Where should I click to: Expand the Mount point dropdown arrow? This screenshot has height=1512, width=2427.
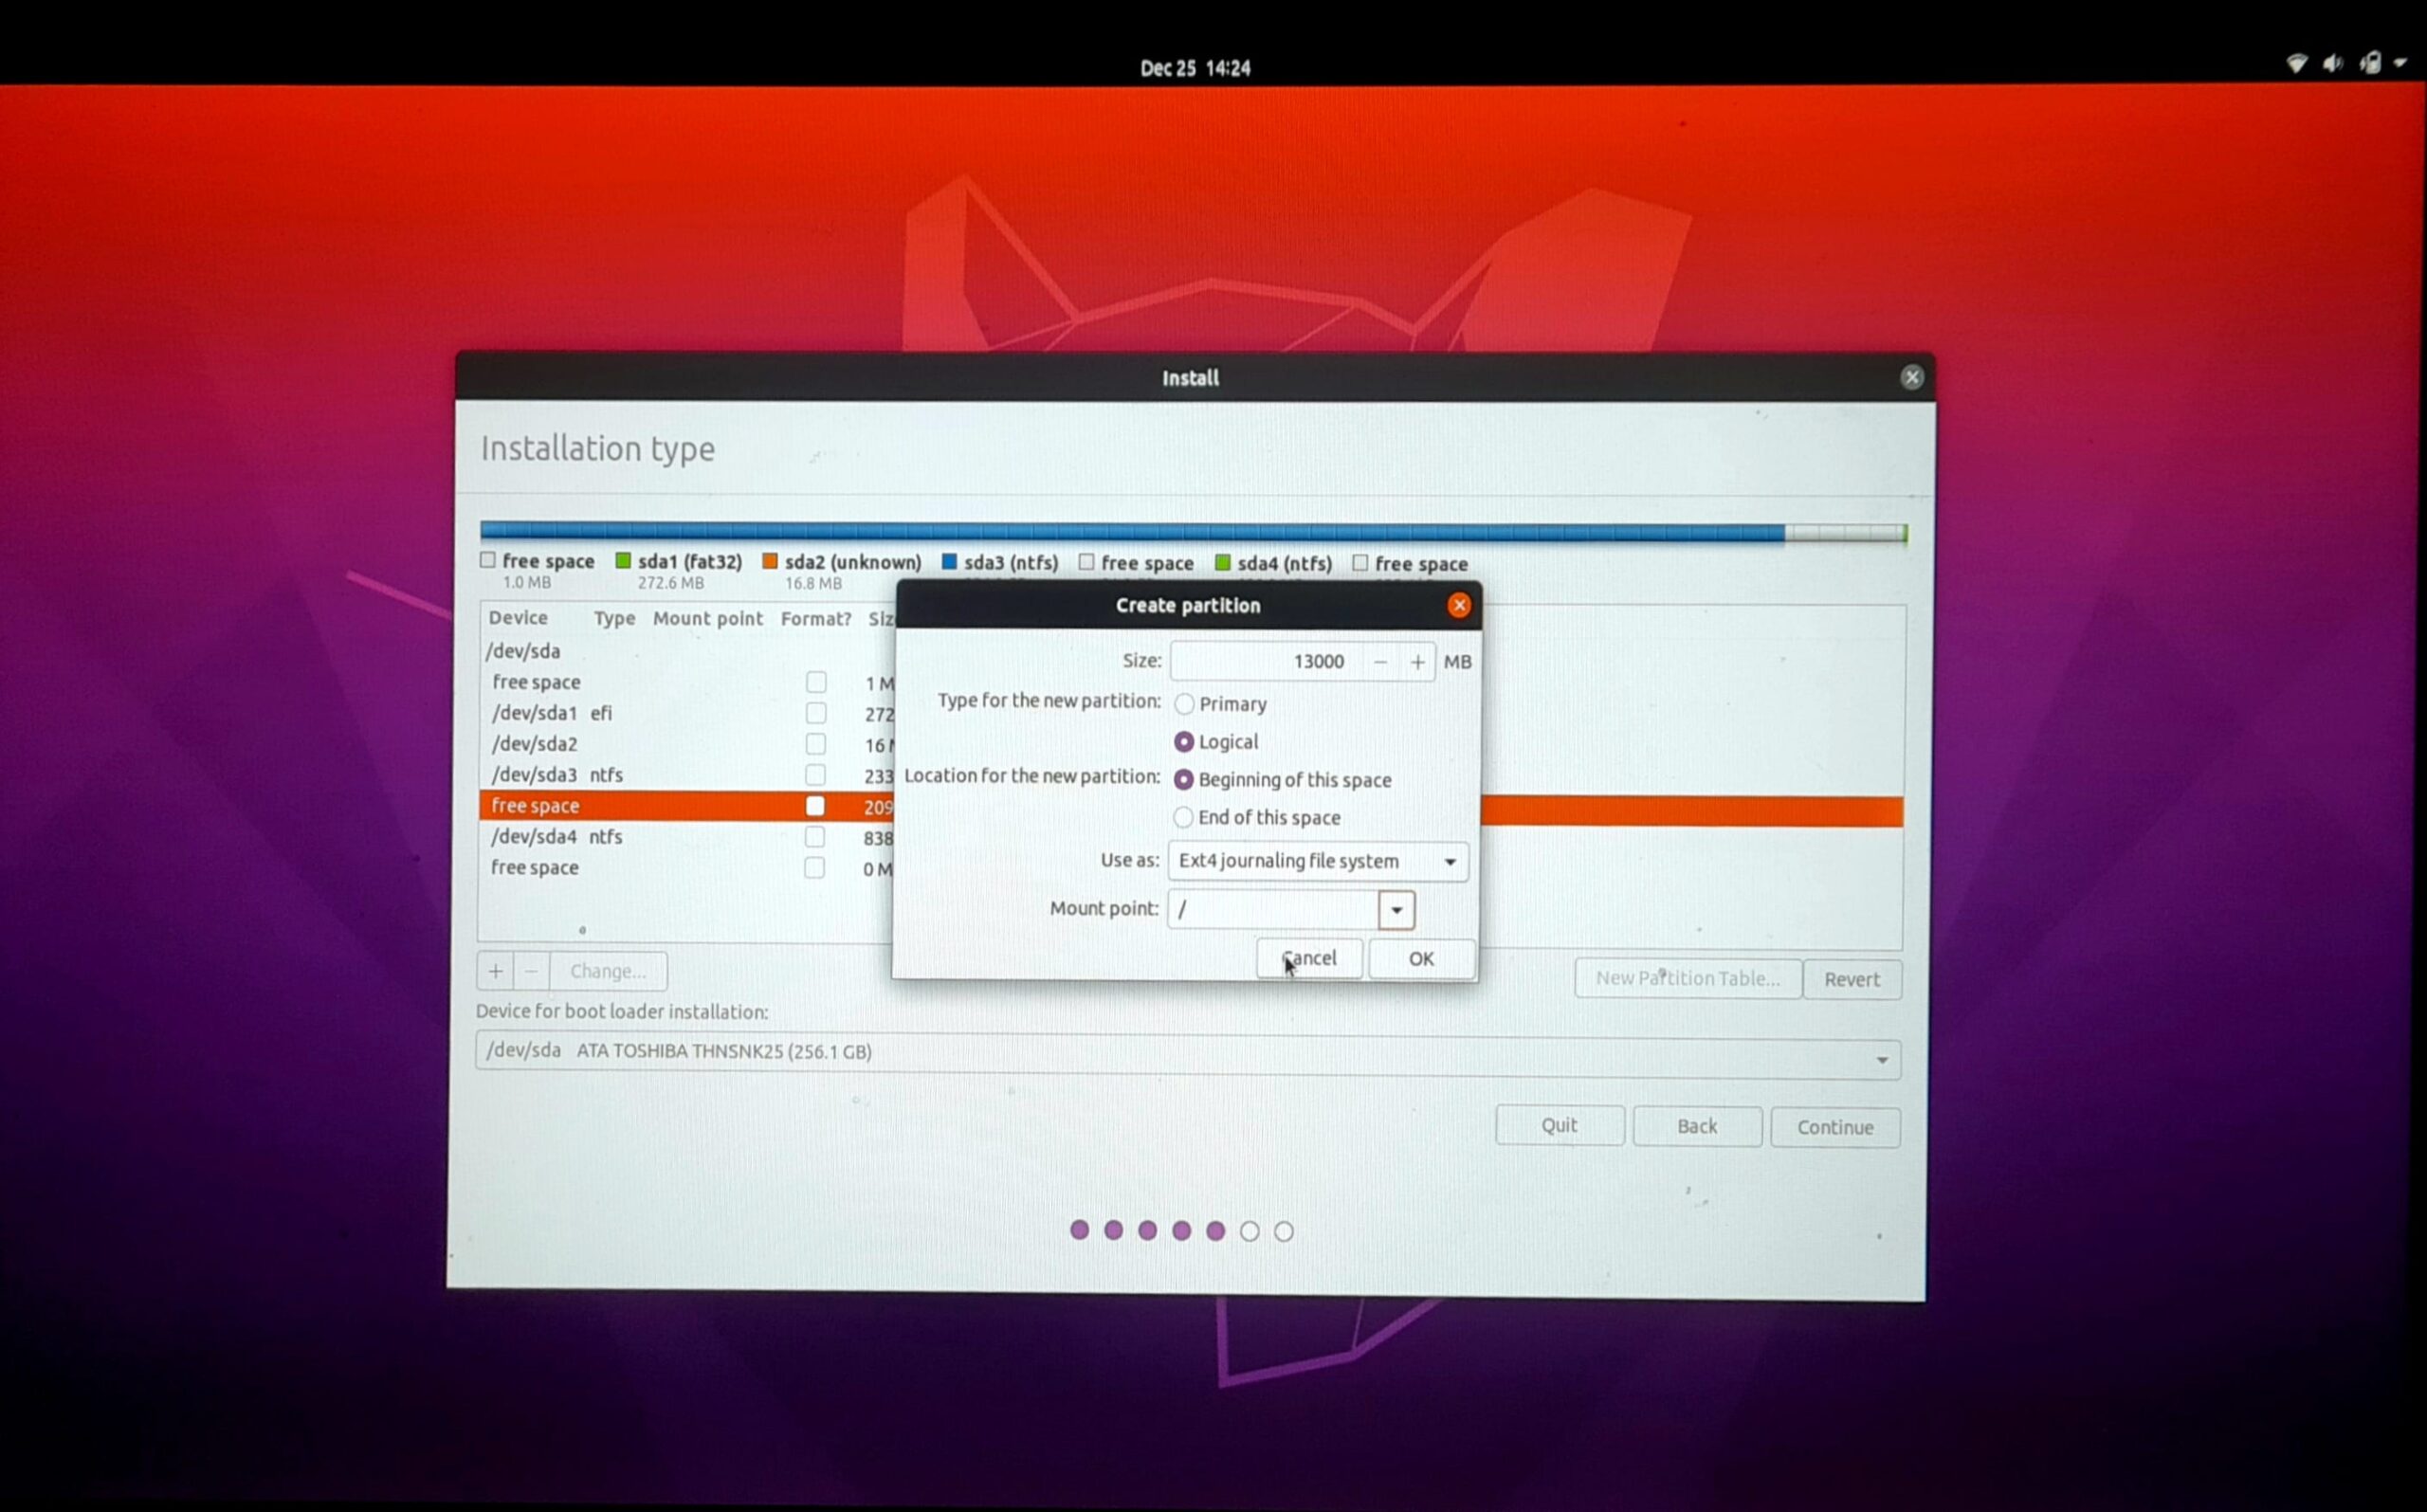click(1396, 910)
